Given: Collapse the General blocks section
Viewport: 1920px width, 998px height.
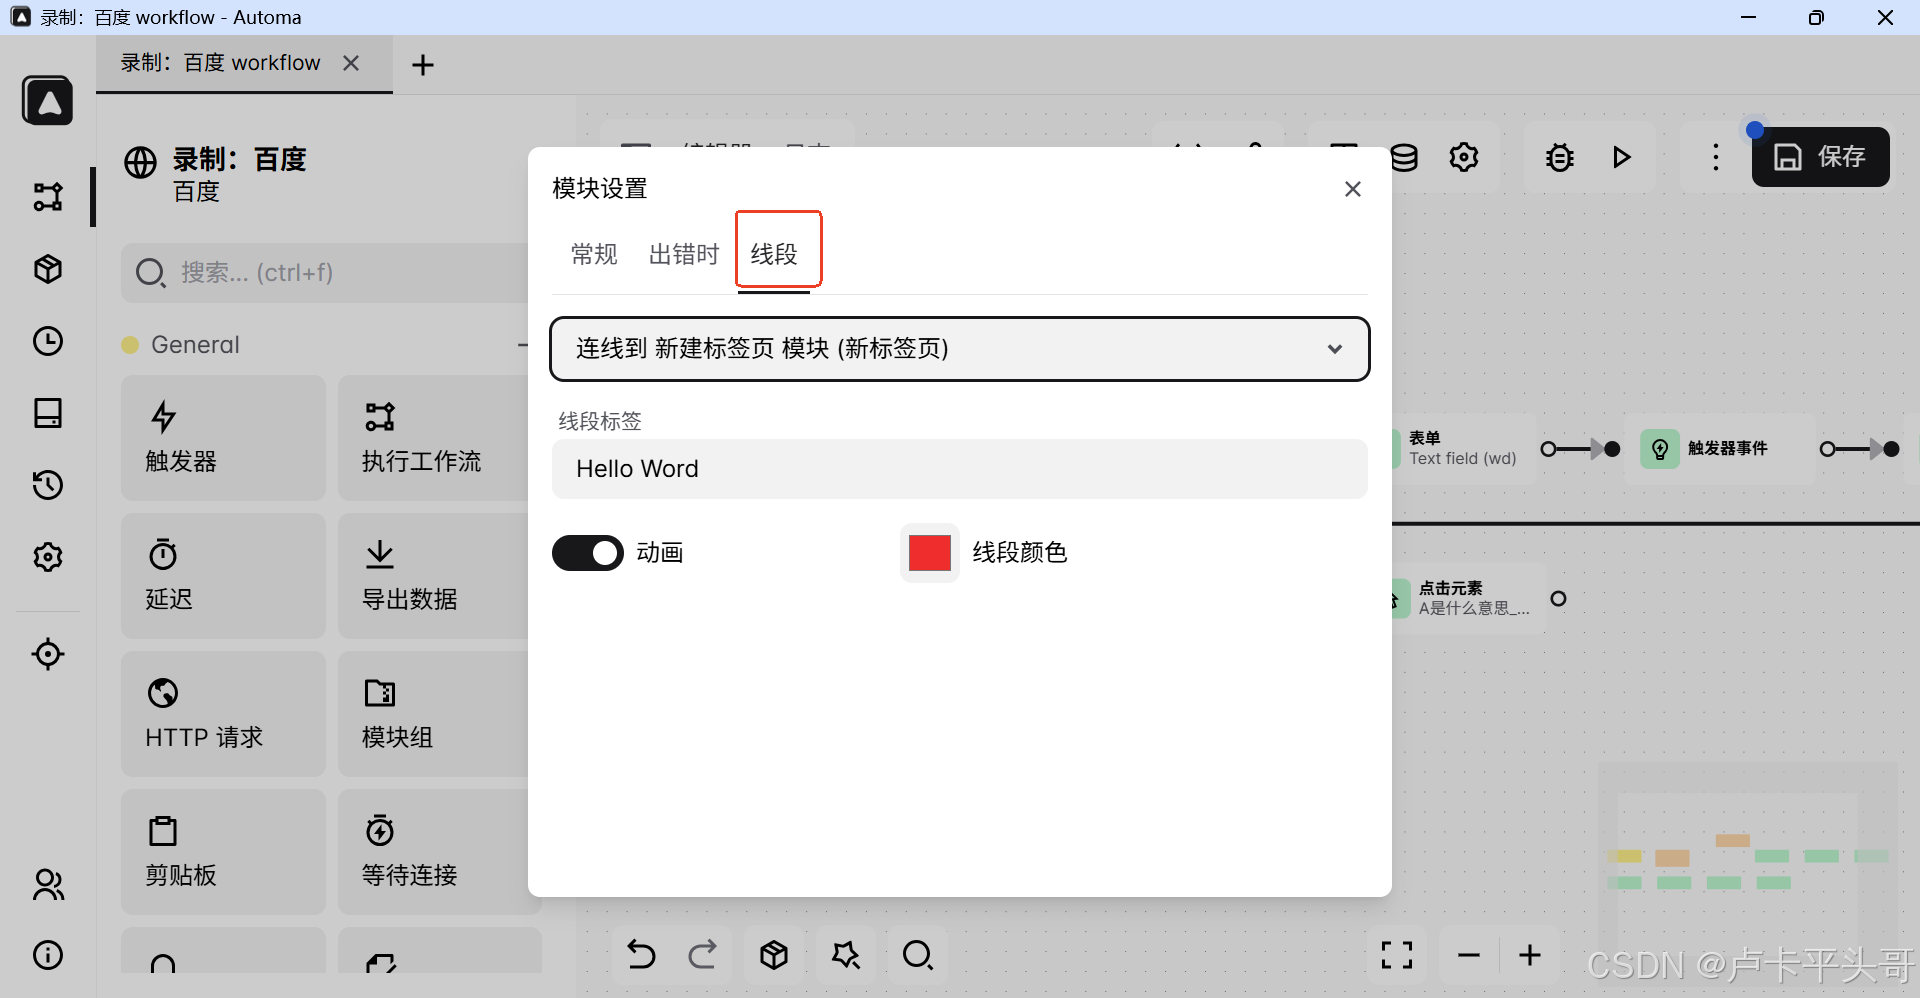Looking at the screenshot, I should coord(524,344).
